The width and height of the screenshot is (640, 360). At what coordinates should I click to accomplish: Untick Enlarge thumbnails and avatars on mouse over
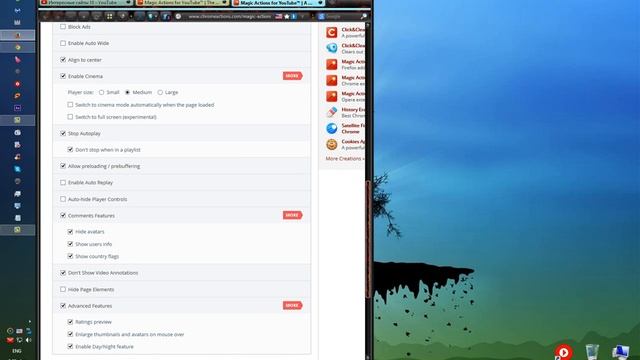70,334
